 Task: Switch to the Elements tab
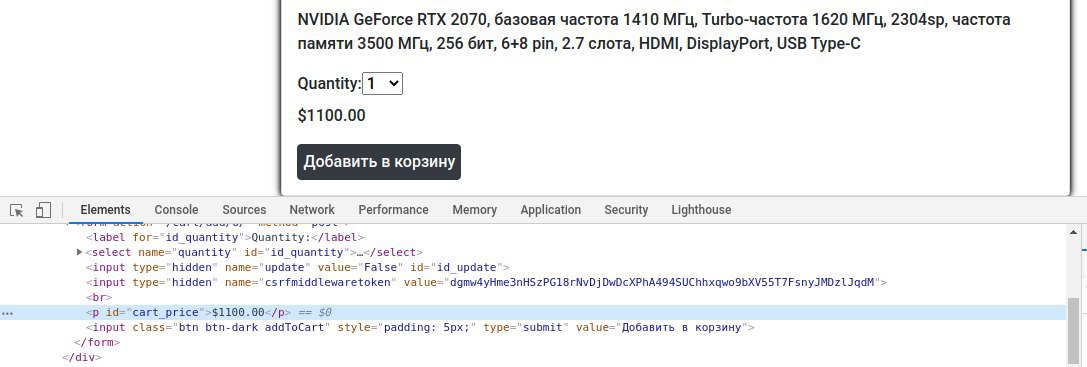coord(105,210)
